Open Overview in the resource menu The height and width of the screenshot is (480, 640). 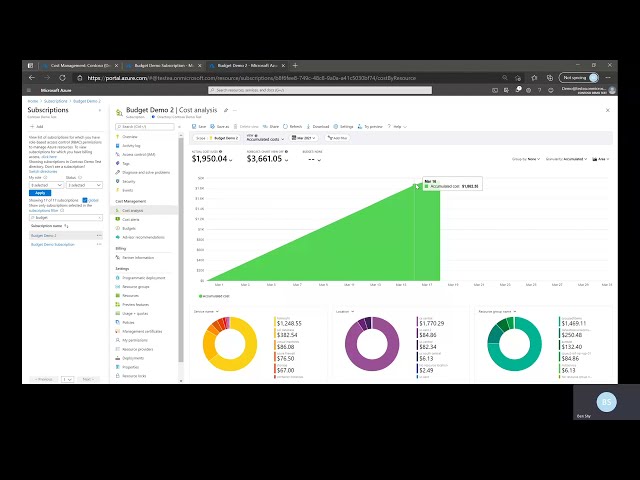pyautogui.click(x=130, y=137)
